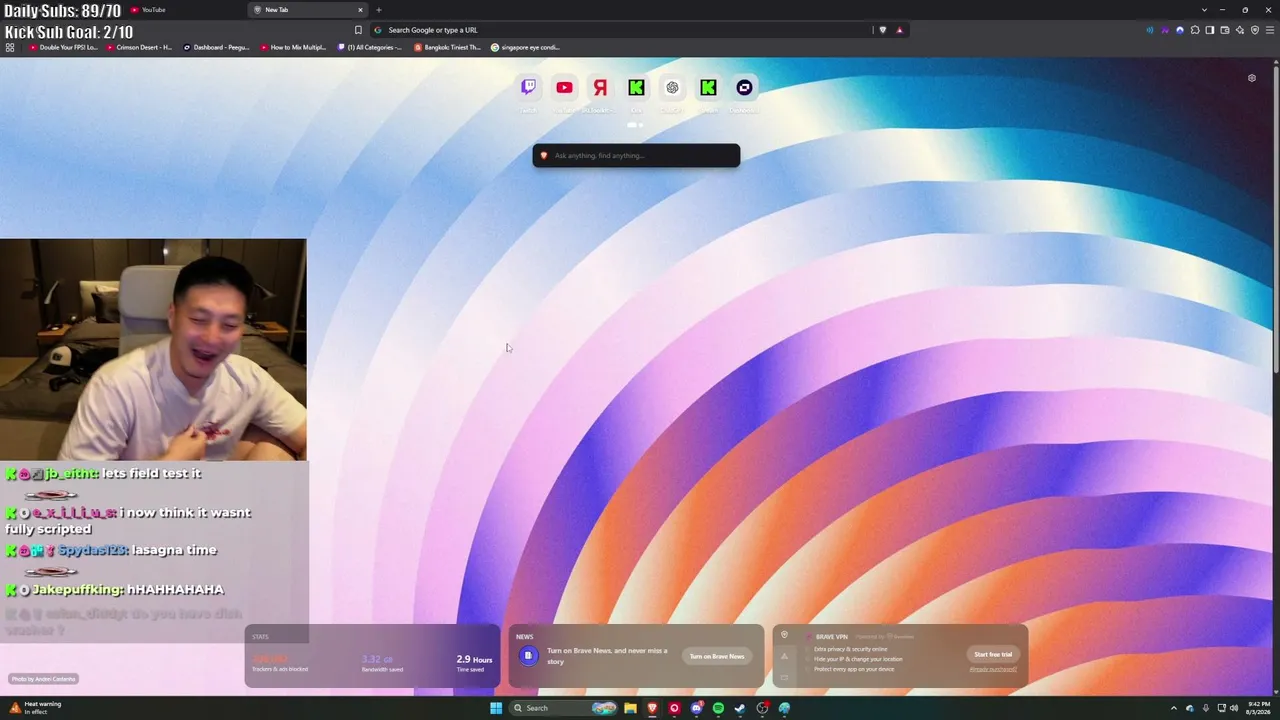Viewport: 1280px width, 720px height.
Task: Open the bookmarks bar apps grid icon
Action: (10, 47)
